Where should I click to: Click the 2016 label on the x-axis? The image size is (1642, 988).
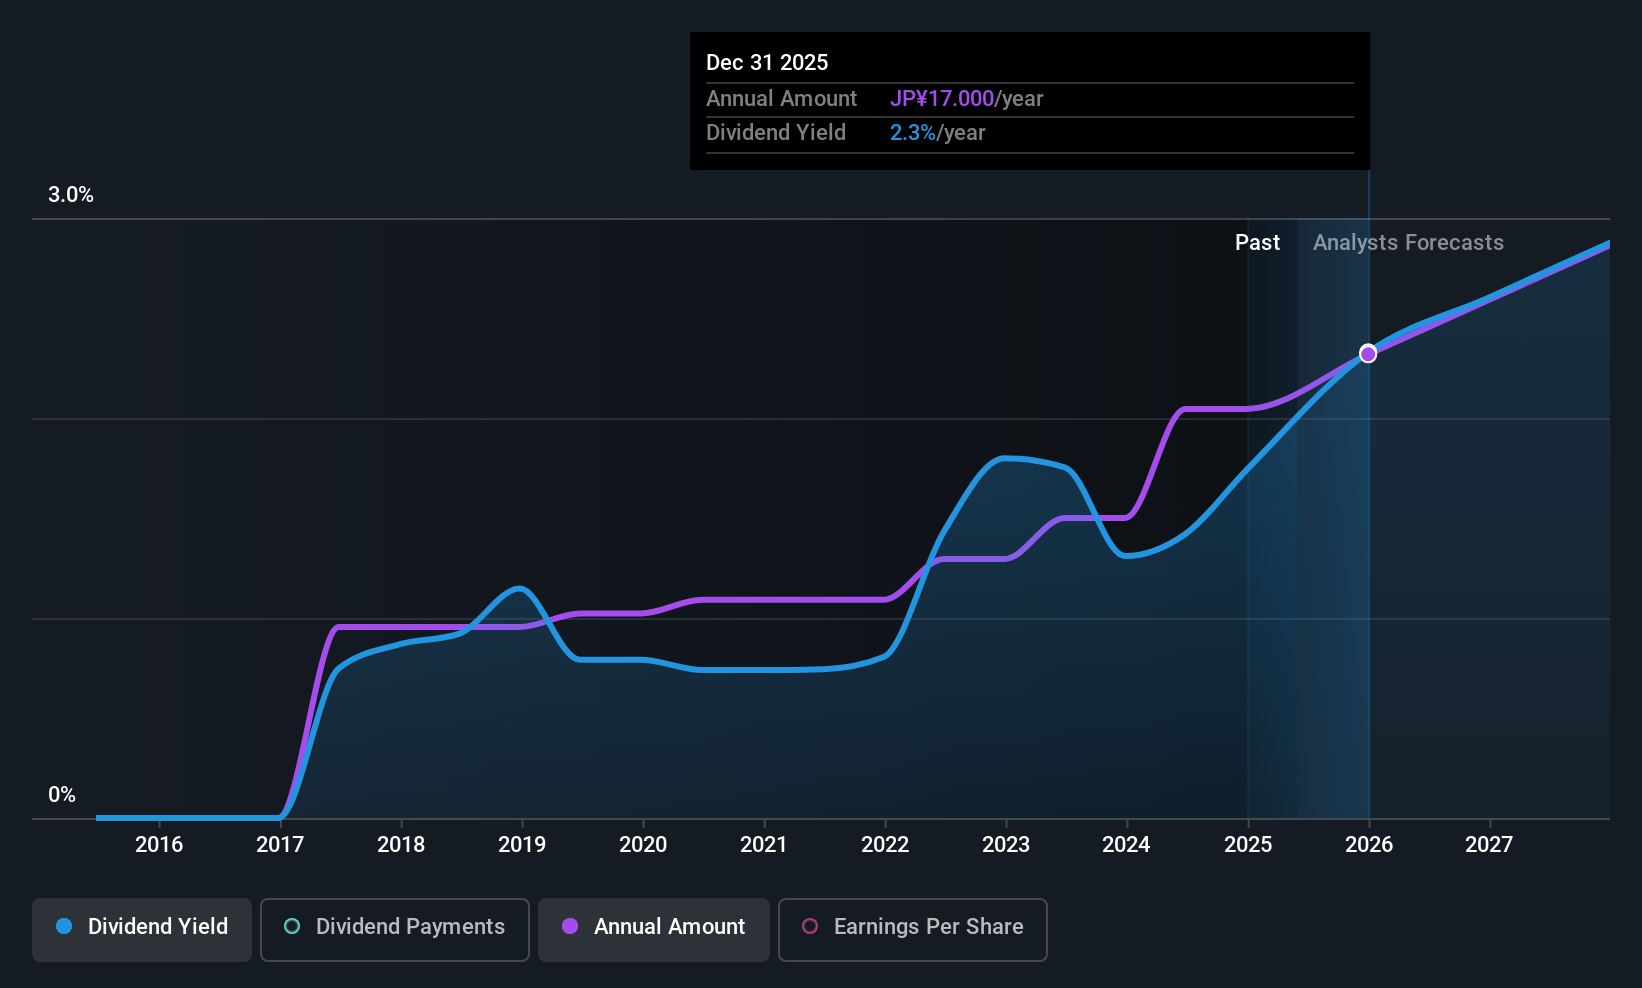tap(159, 845)
